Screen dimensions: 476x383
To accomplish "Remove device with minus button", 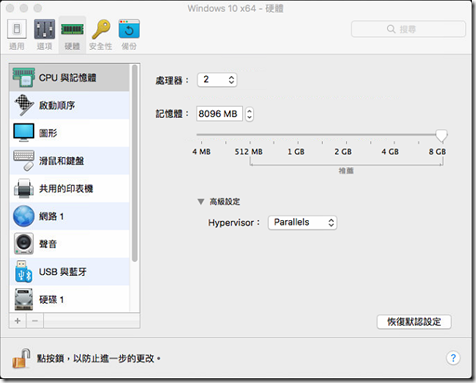I will click(35, 321).
